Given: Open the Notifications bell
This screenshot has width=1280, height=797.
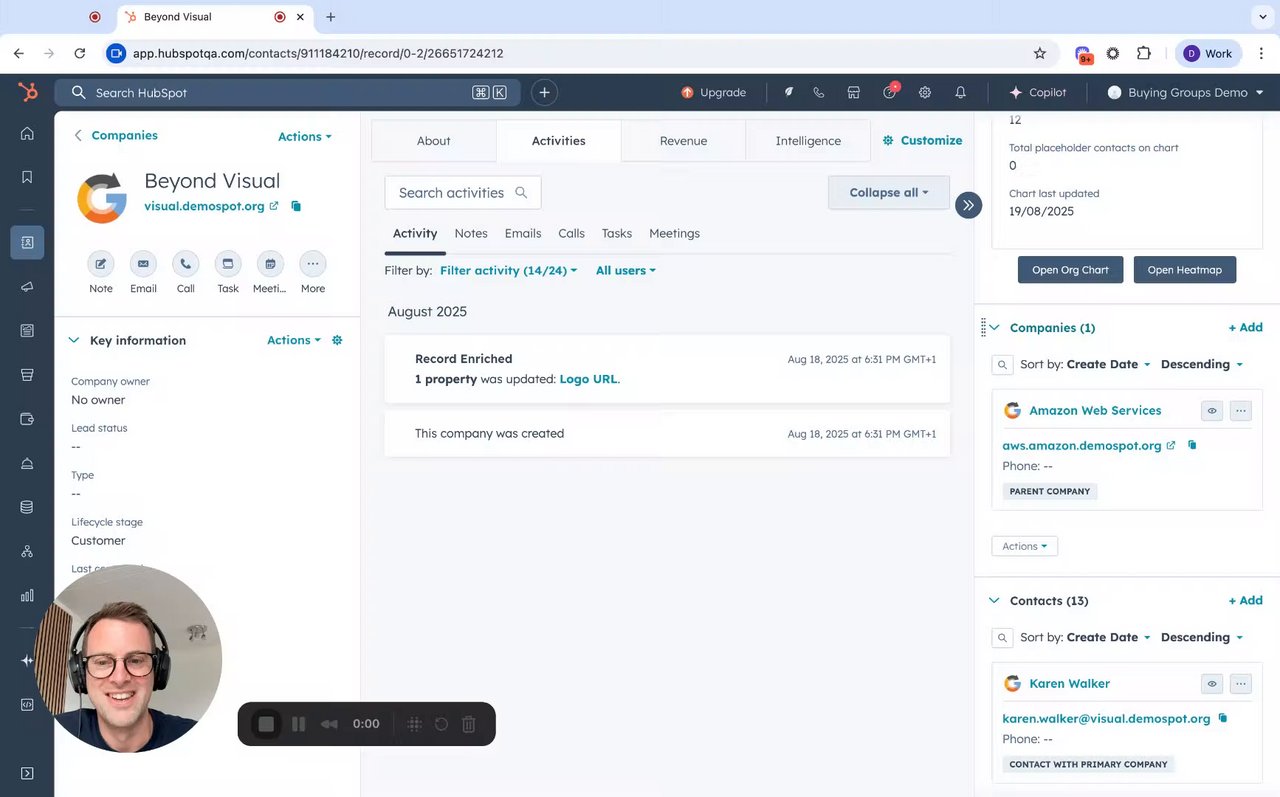Looking at the screenshot, I should (x=960, y=92).
